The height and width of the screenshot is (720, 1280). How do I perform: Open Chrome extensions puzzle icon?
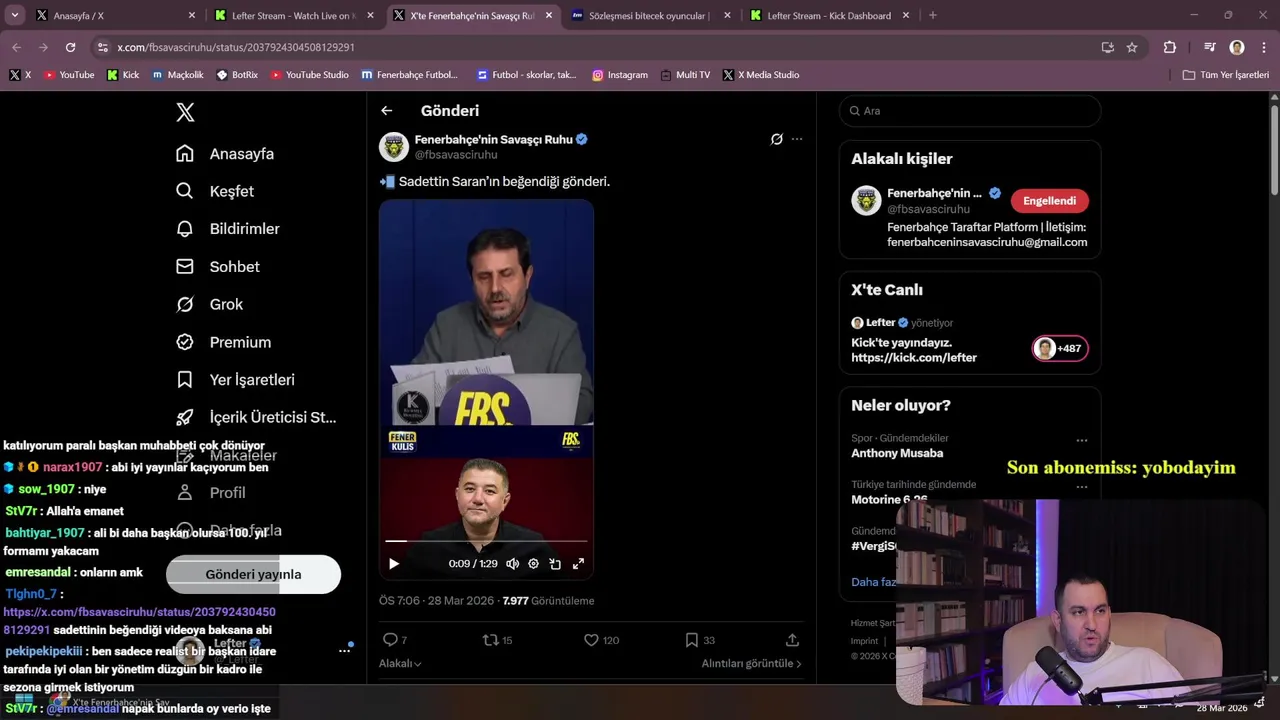(x=1170, y=47)
